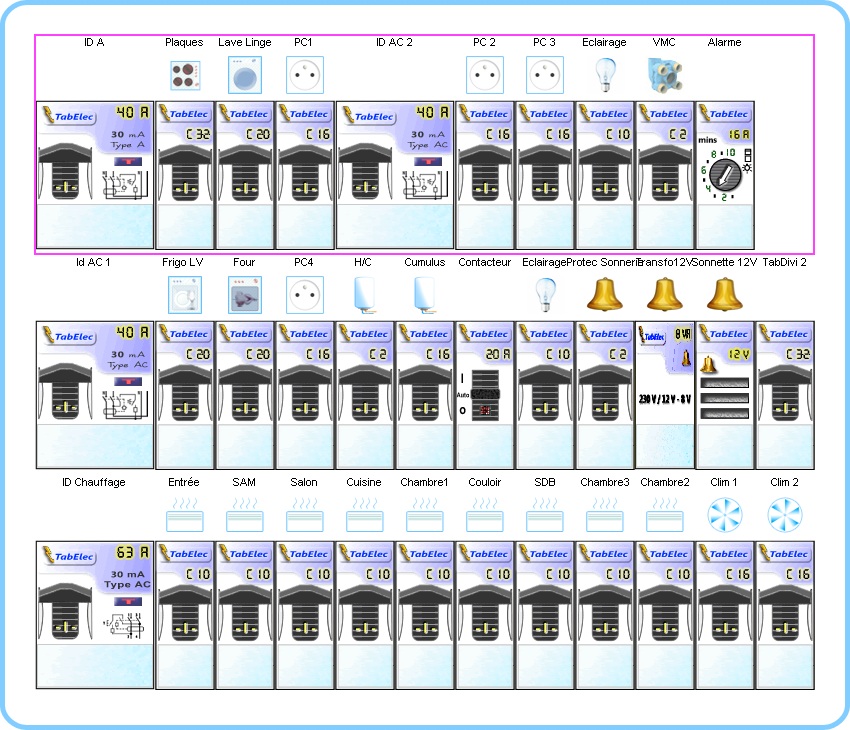This screenshot has height=730, width=850.
Task: Click the Contacteur 20 A Auto selector
Action: tap(484, 393)
